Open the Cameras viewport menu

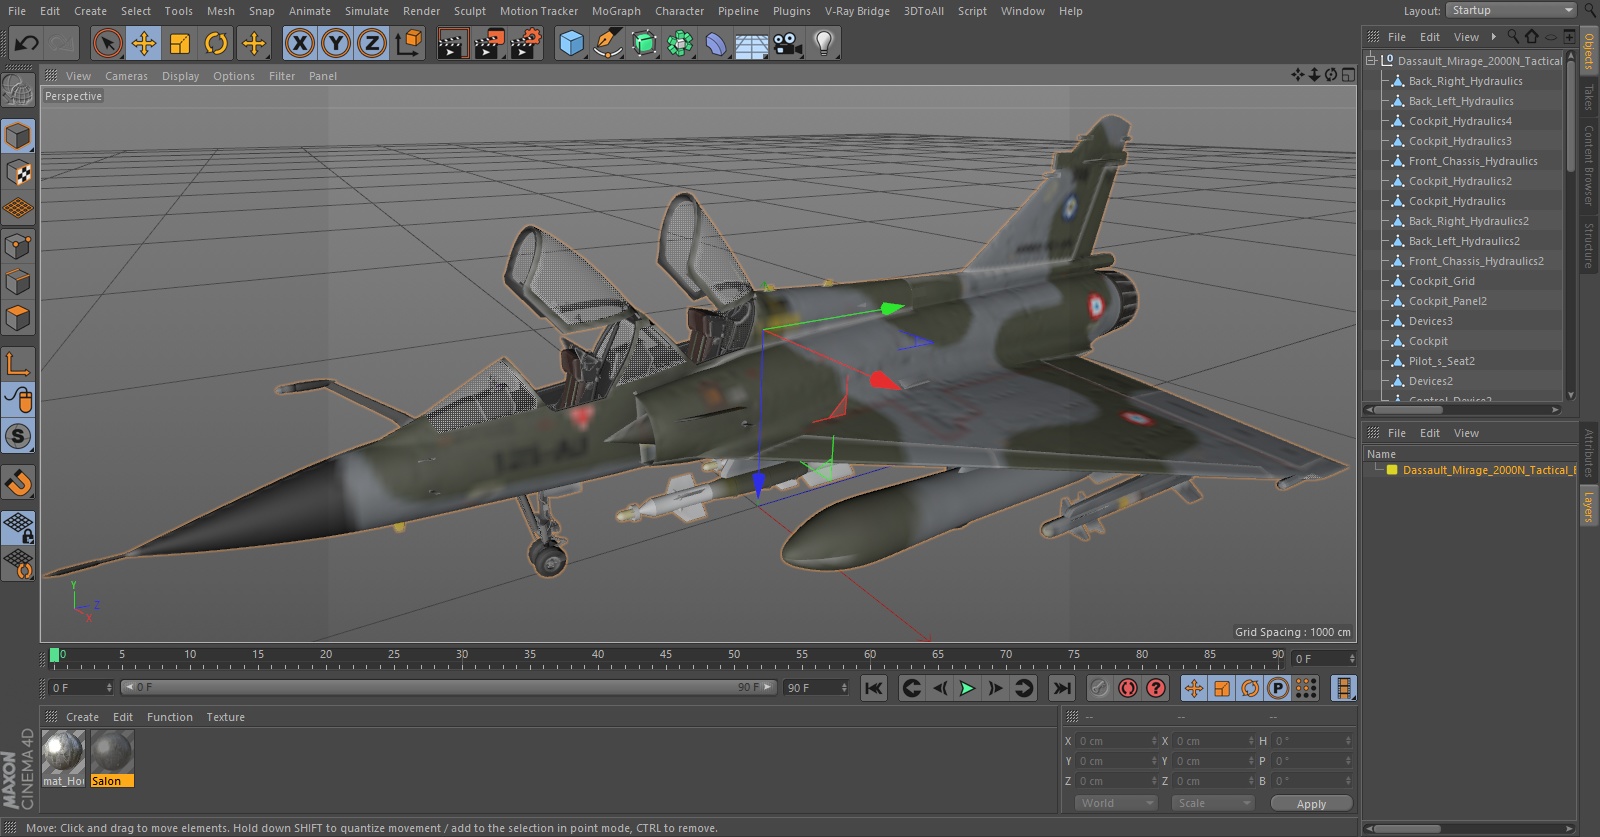[126, 76]
